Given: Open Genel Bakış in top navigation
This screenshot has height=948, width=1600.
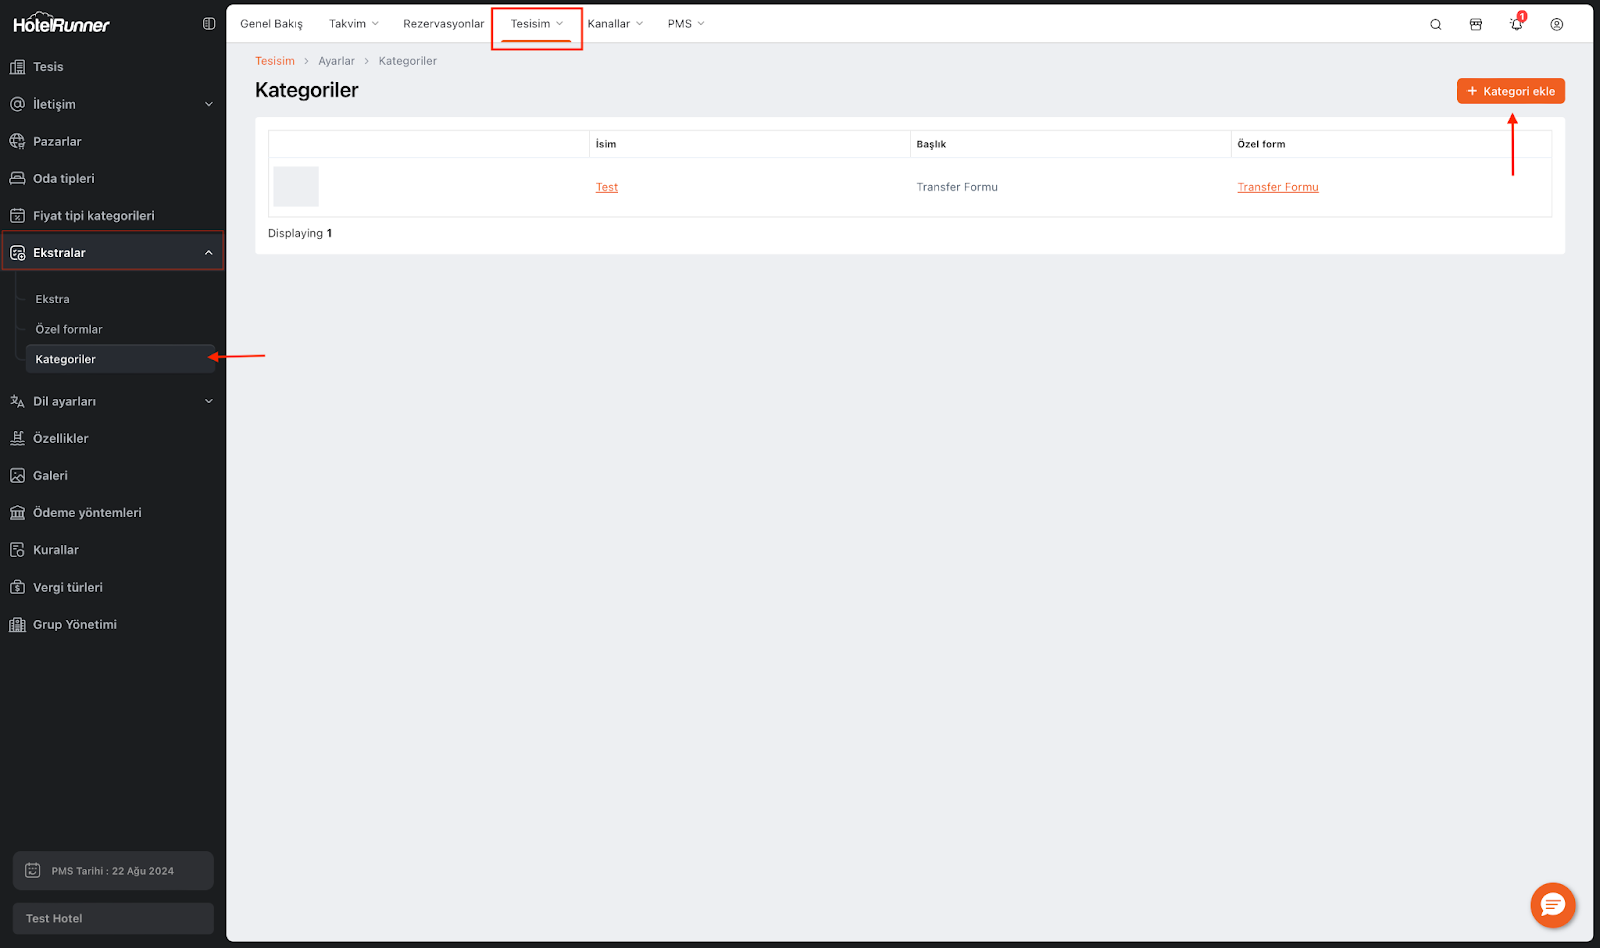Looking at the screenshot, I should point(271,24).
